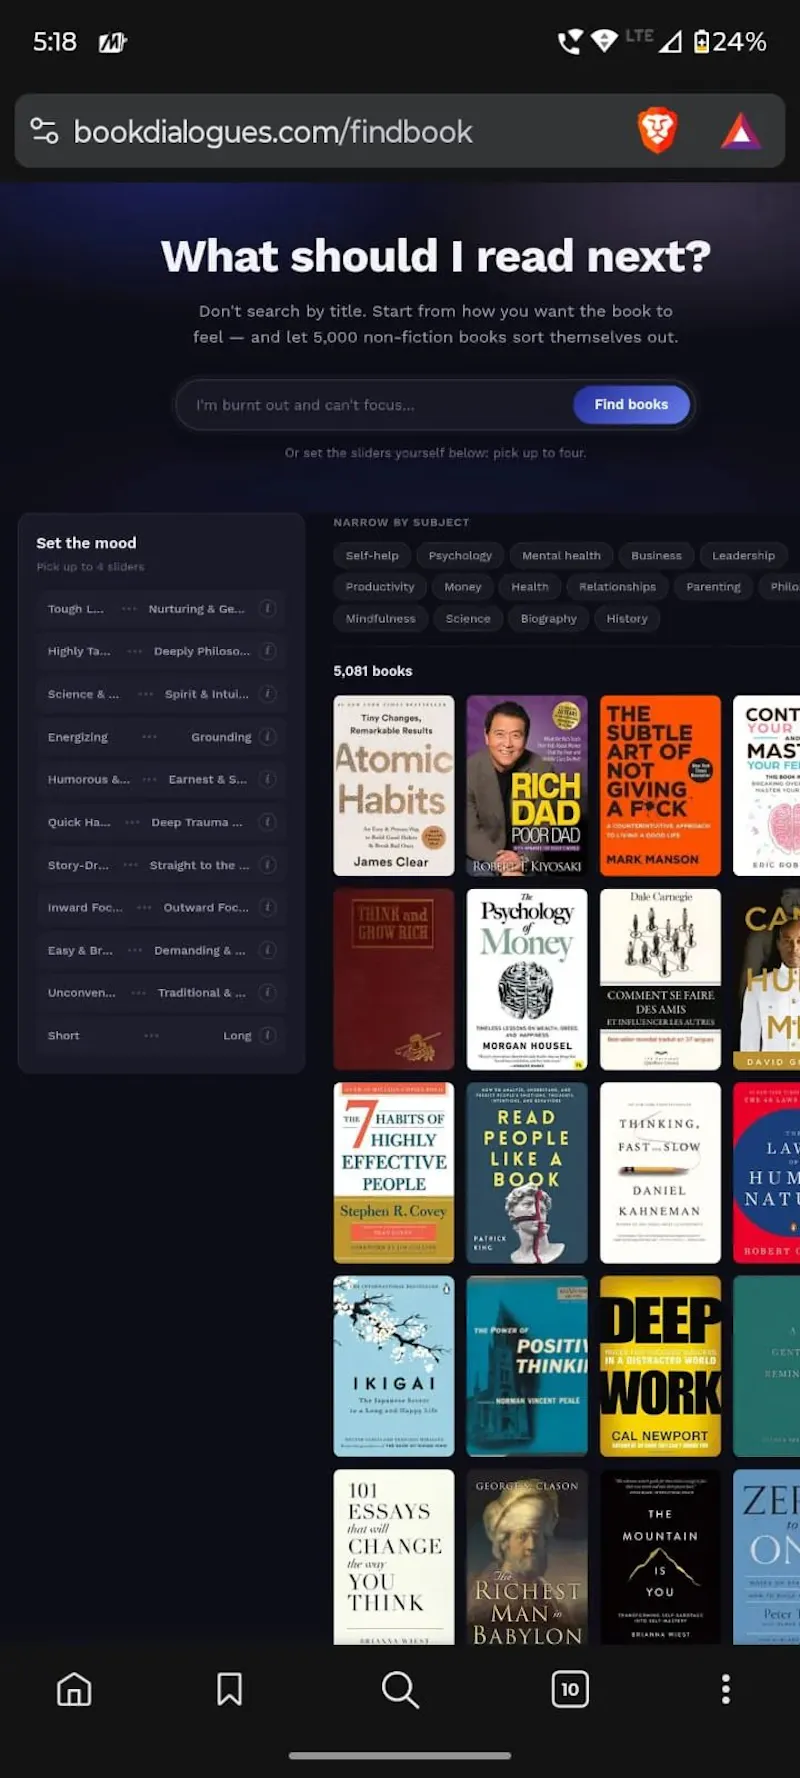Show info for Easy / Demanding slider
The width and height of the screenshot is (800, 1778).
click(x=267, y=950)
